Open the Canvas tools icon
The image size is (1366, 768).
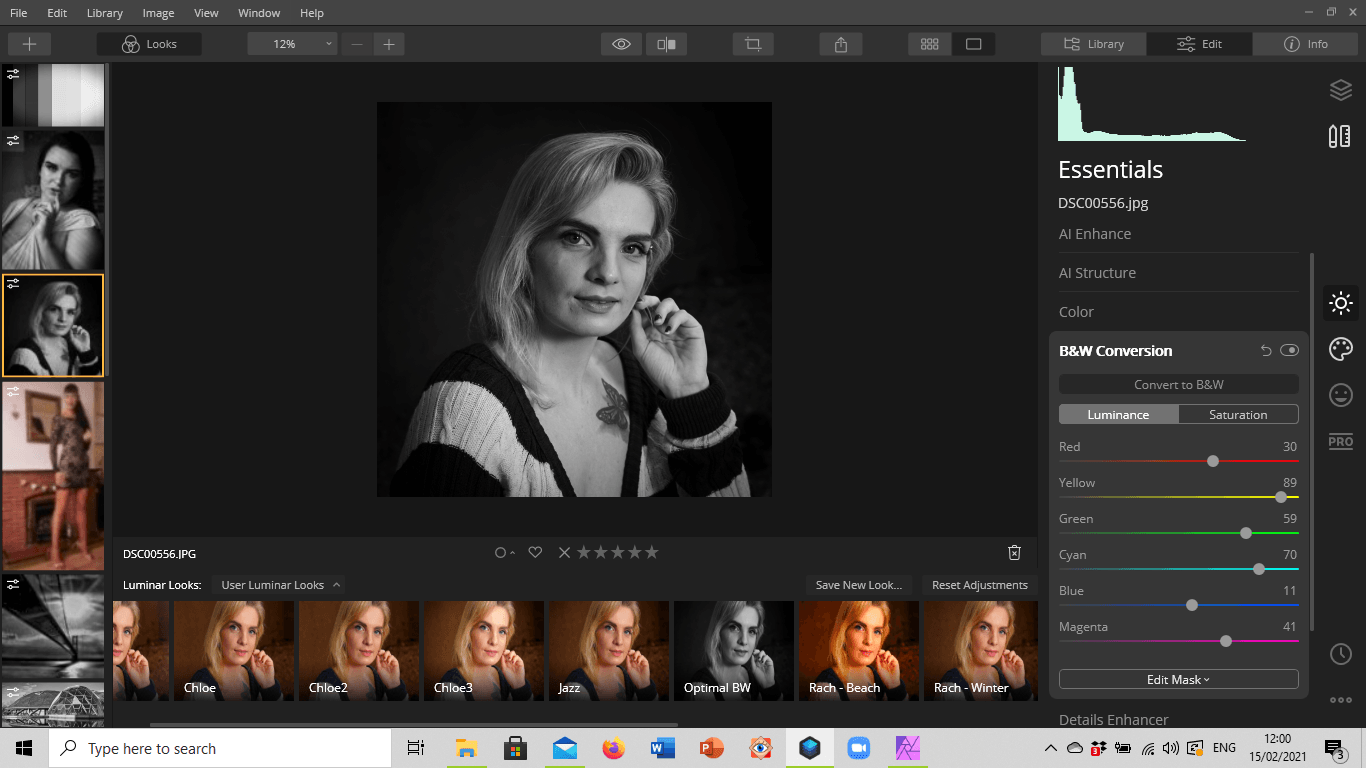tap(1340, 136)
